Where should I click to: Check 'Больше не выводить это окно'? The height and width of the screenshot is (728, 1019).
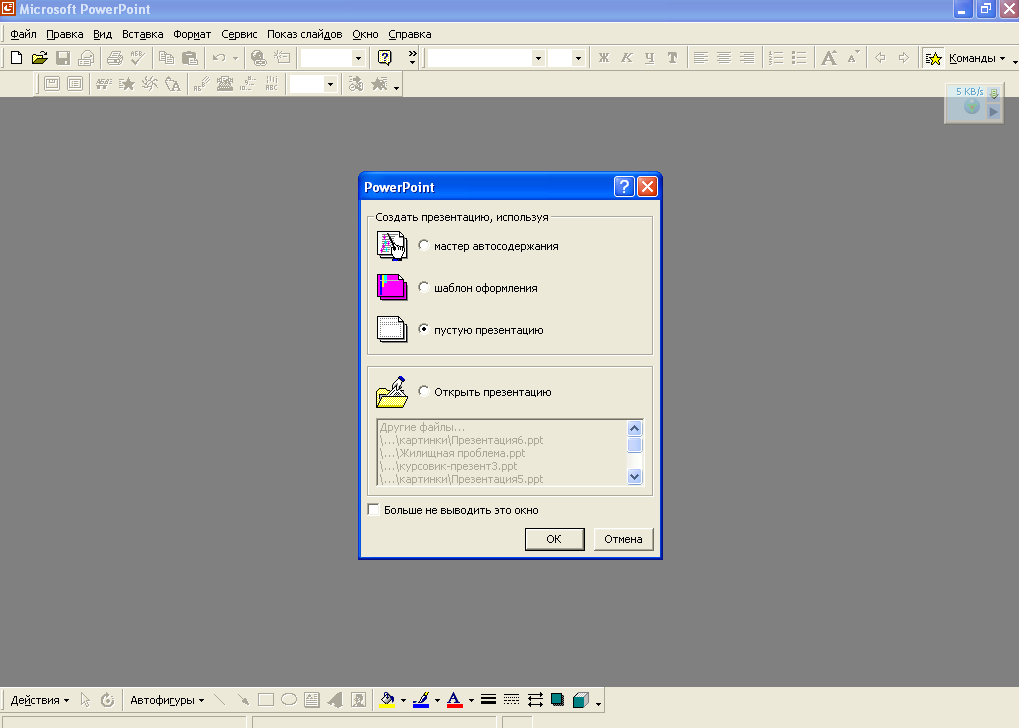[374, 510]
